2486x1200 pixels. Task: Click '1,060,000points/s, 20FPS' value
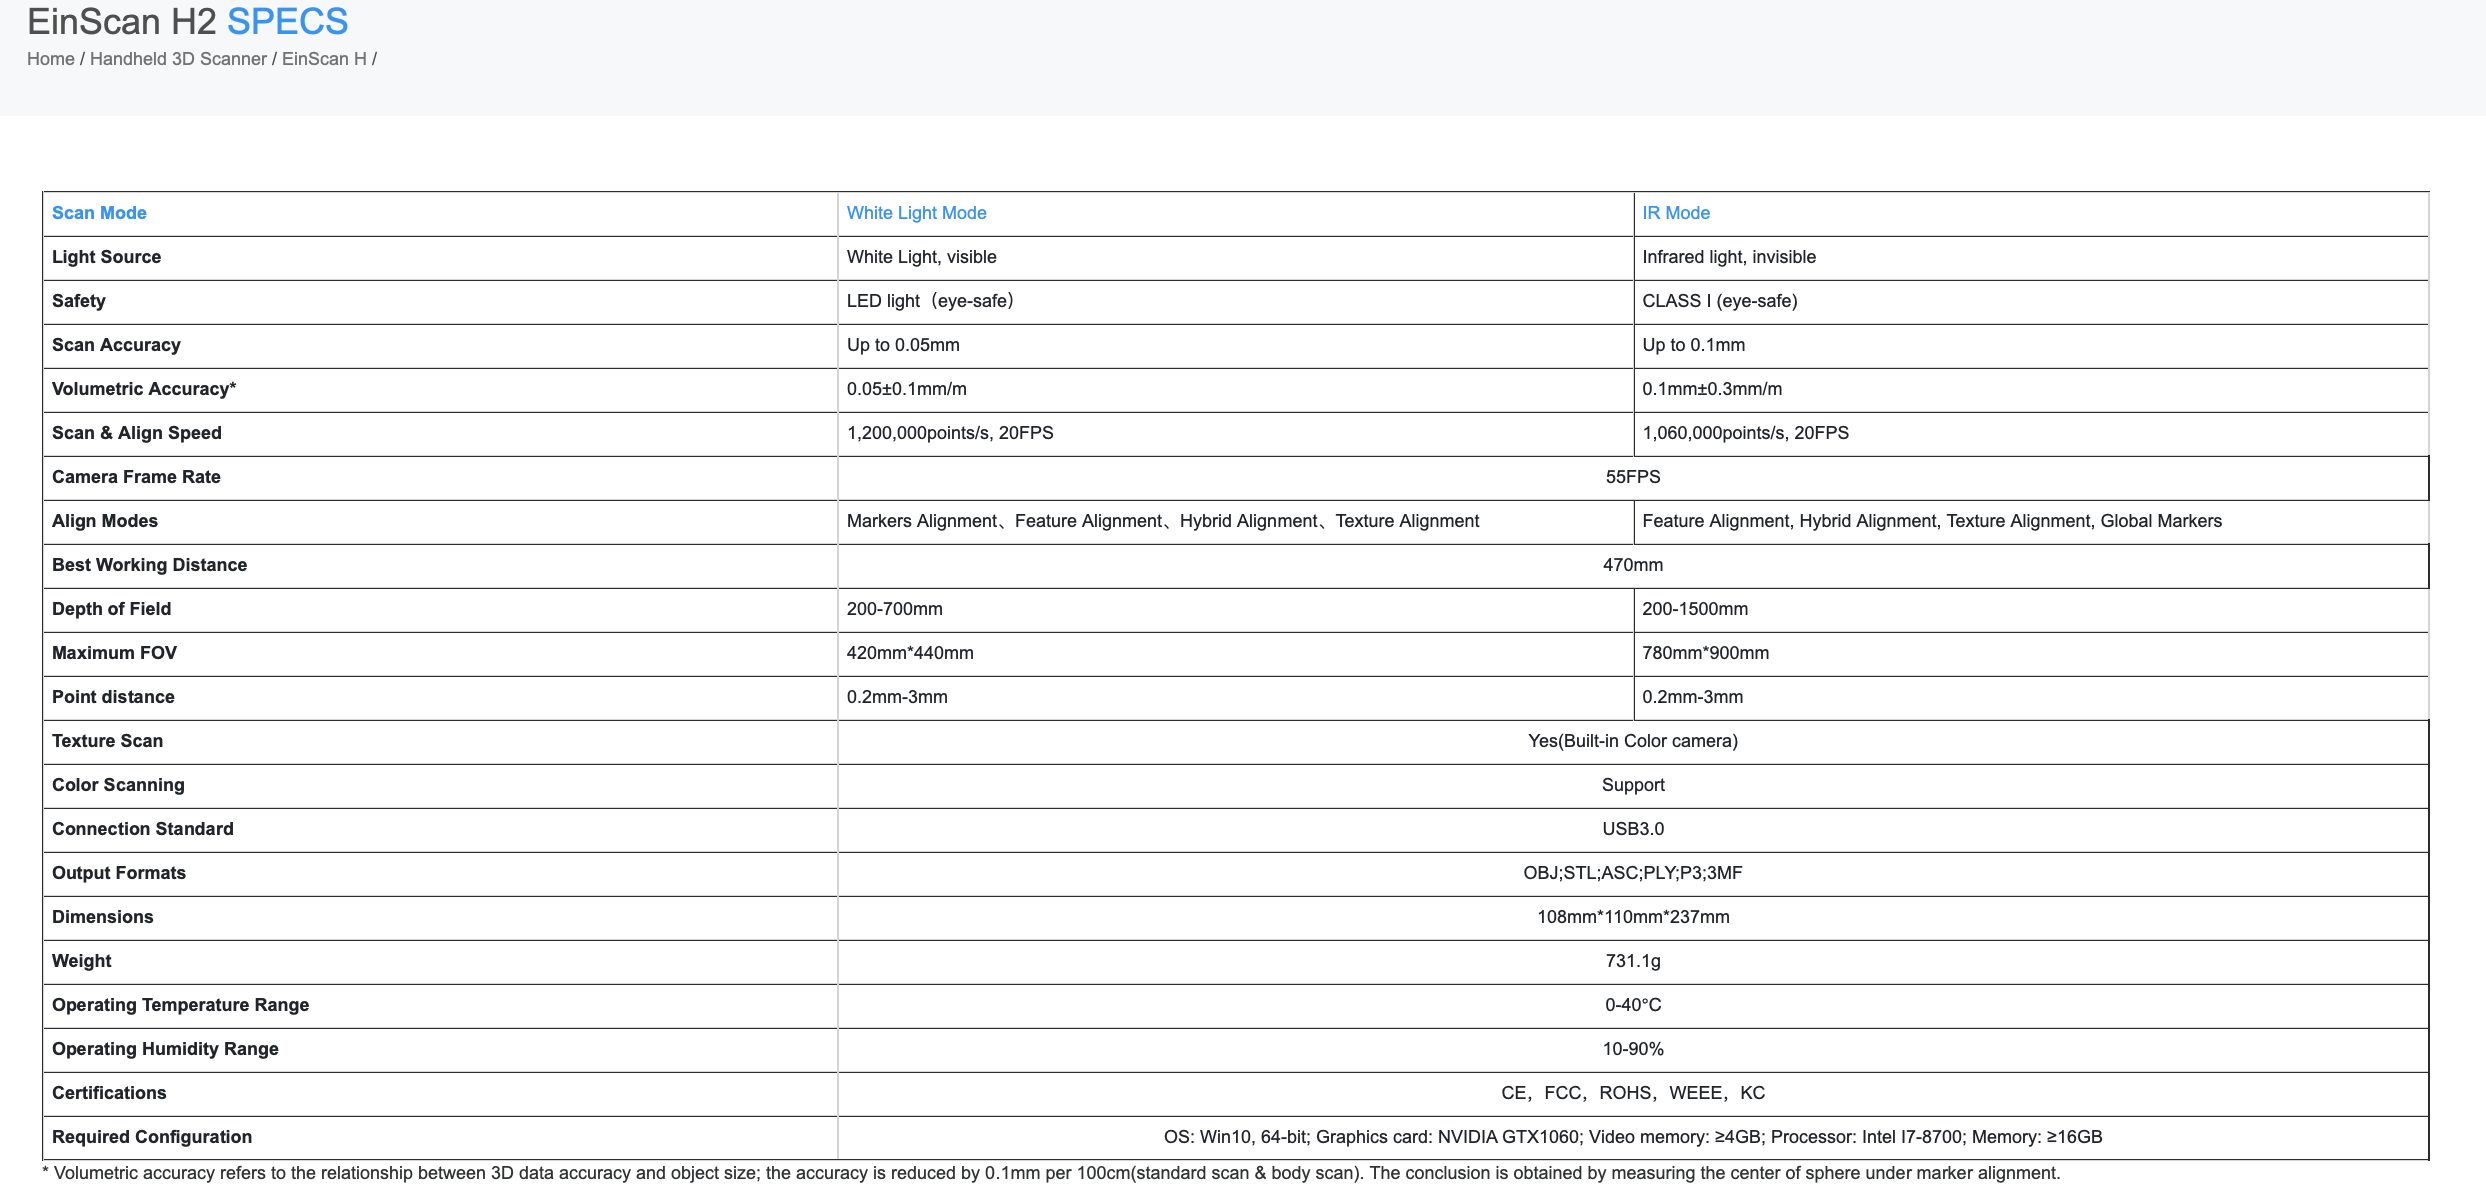[x=1745, y=433]
